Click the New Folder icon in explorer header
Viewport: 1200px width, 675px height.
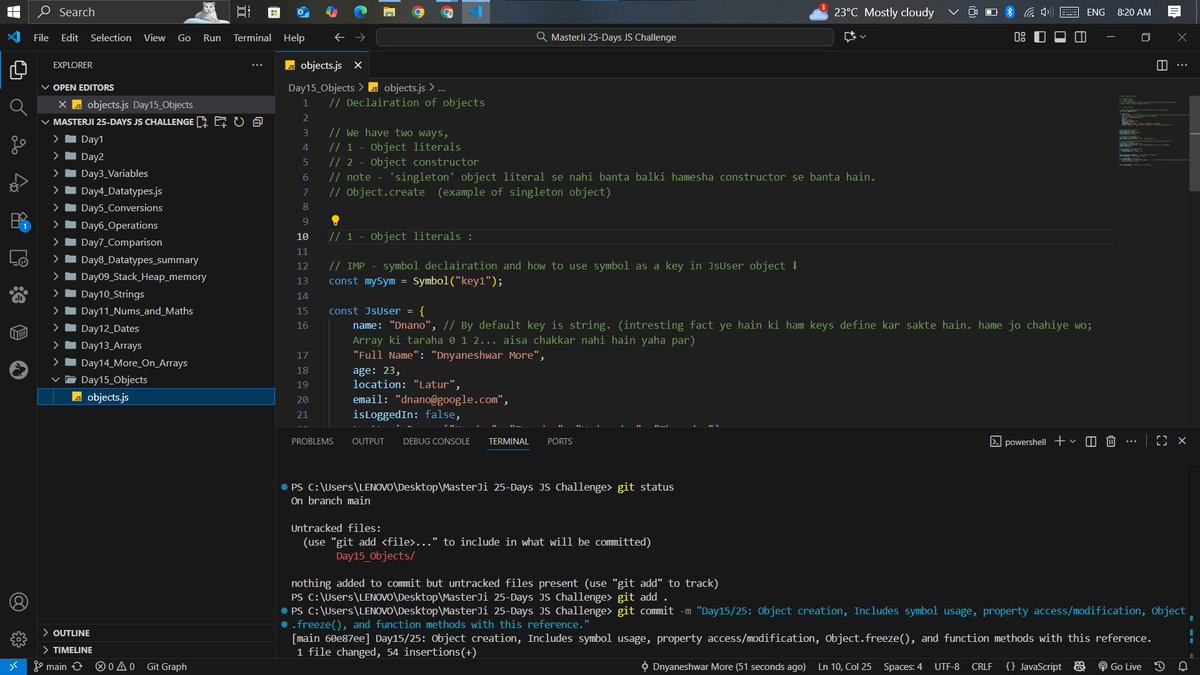pos(220,122)
